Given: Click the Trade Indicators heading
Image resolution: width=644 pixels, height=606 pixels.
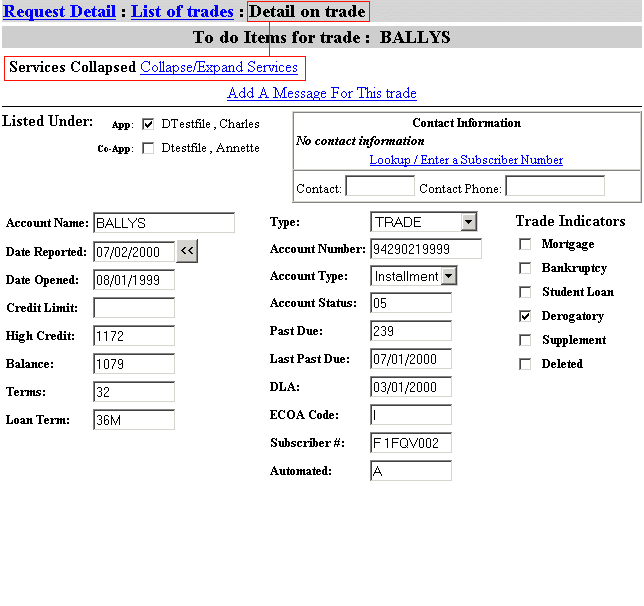Looking at the screenshot, I should point(570,221).
